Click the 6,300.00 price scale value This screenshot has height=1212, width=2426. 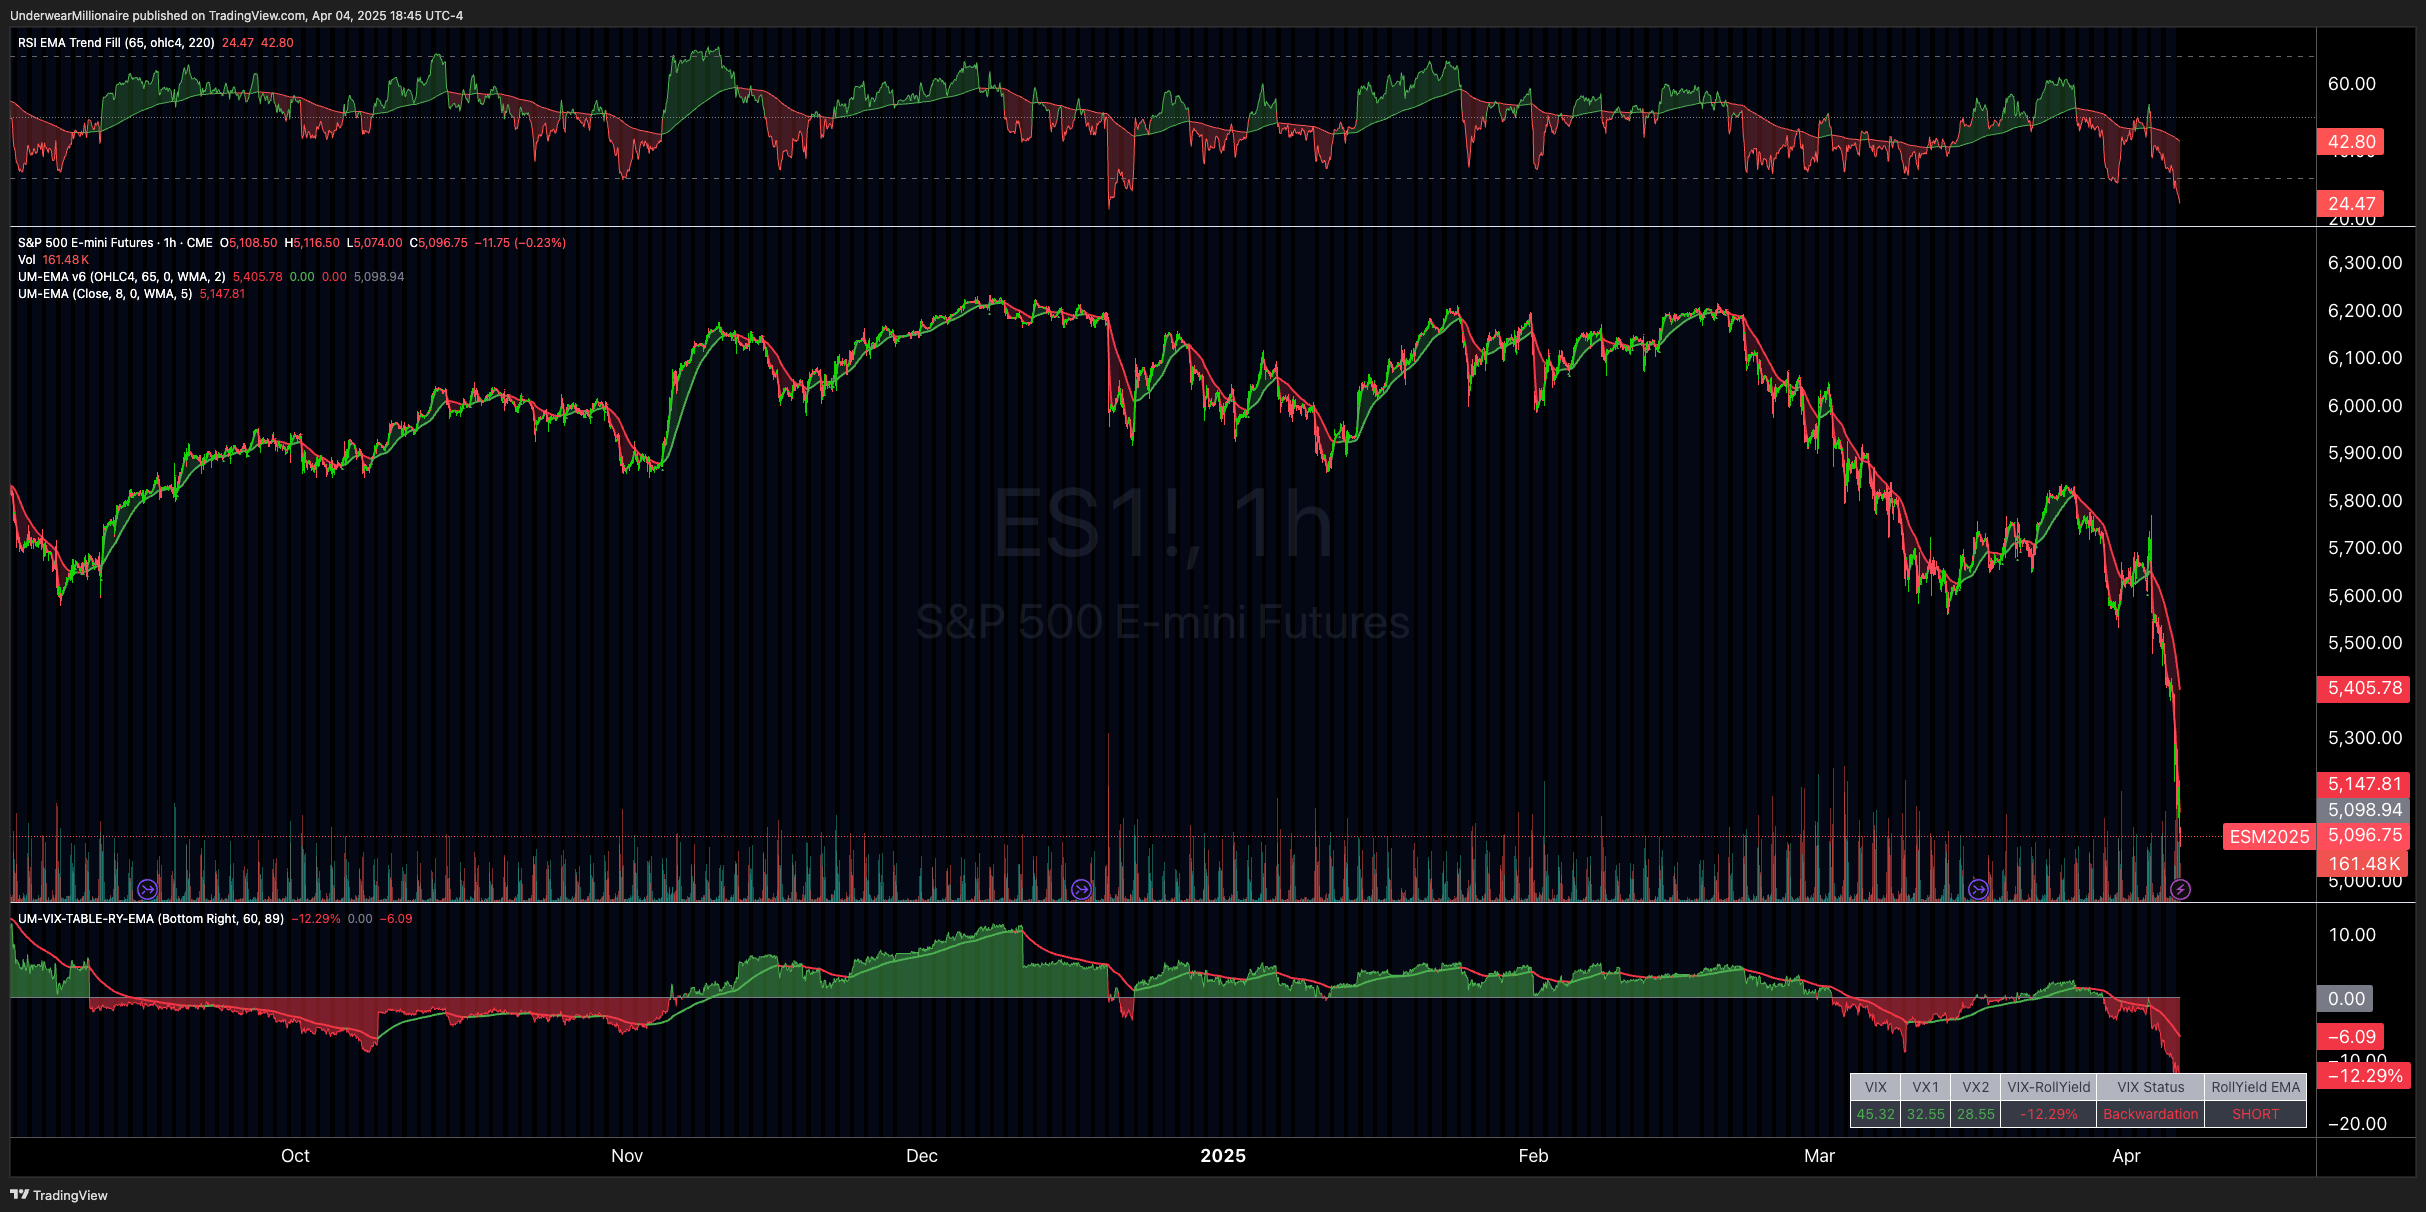pyautogui.click(x=2365, y=263)
